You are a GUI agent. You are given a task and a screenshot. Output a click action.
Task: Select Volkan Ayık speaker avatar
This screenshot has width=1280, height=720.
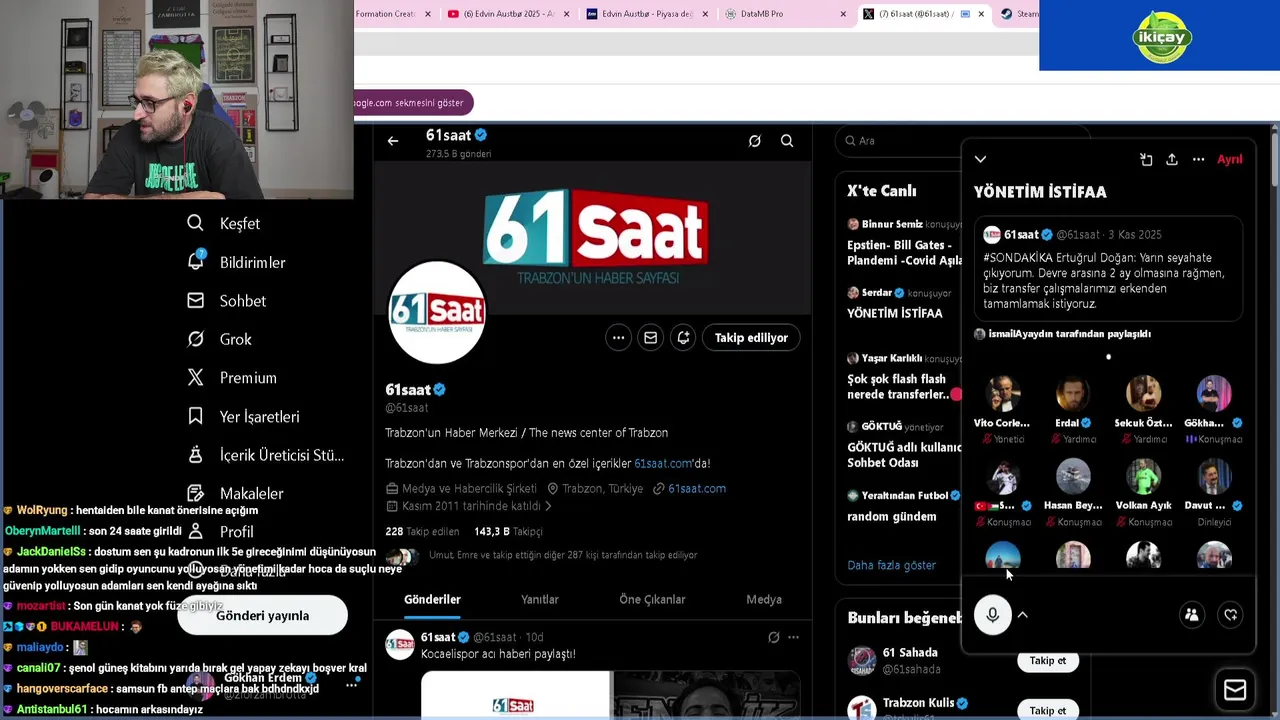point(1143,477)
